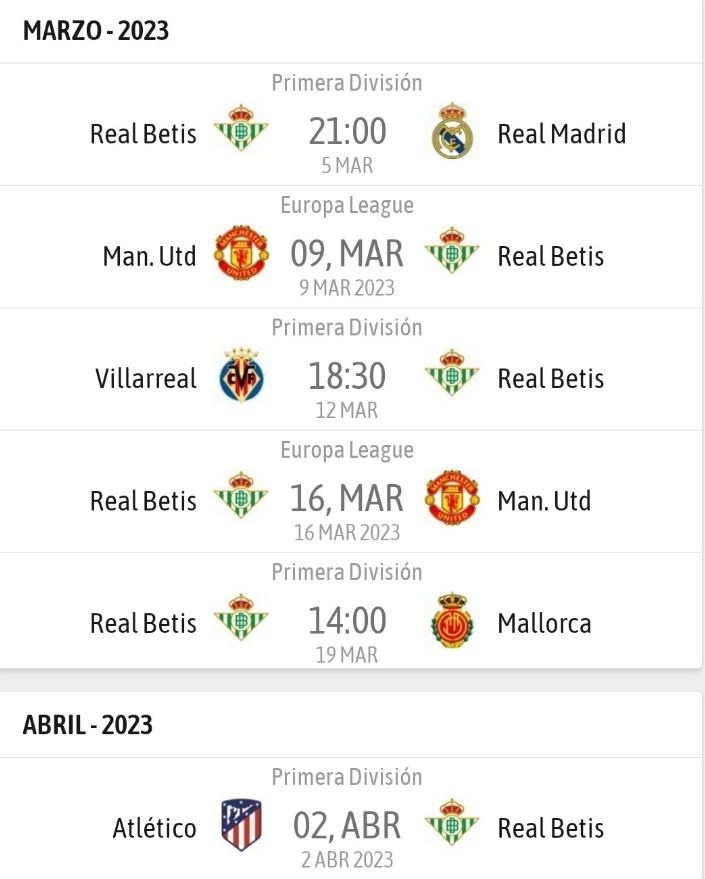Click Real Betis crest in Real Madrid match
The image size is (705, 879).
tap(242, 128)
